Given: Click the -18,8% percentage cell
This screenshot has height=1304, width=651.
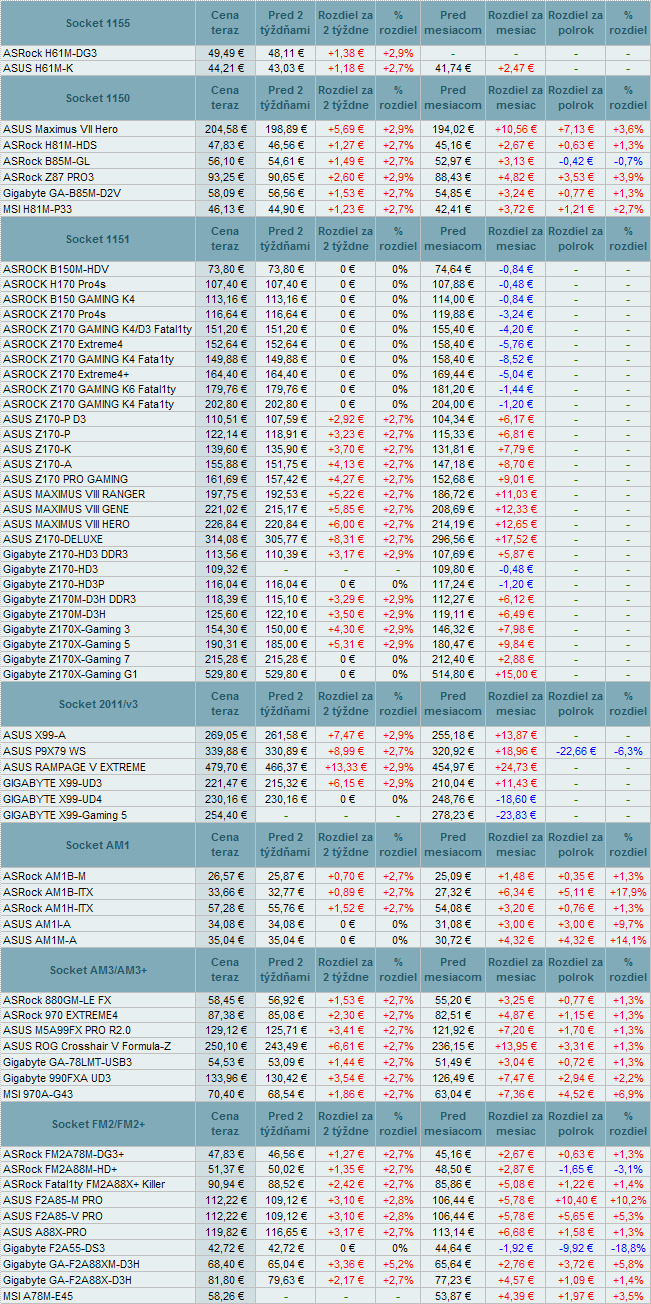Looking at the screenshot, I should tap(628, 1249).
